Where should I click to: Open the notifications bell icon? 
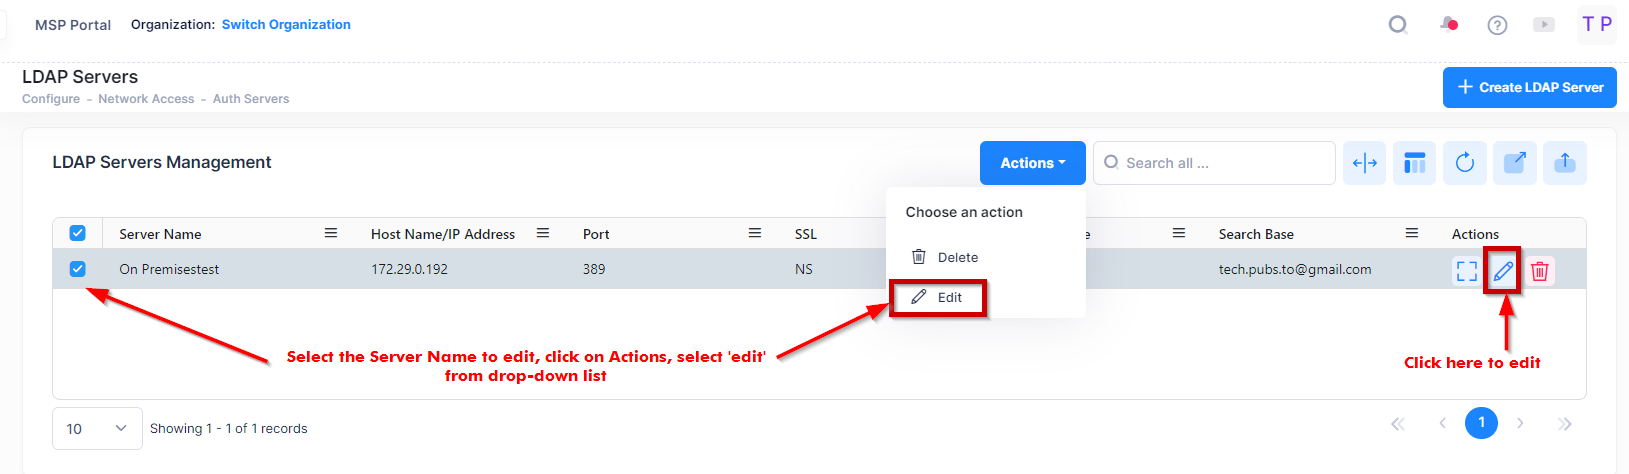tap(1448, 24)
